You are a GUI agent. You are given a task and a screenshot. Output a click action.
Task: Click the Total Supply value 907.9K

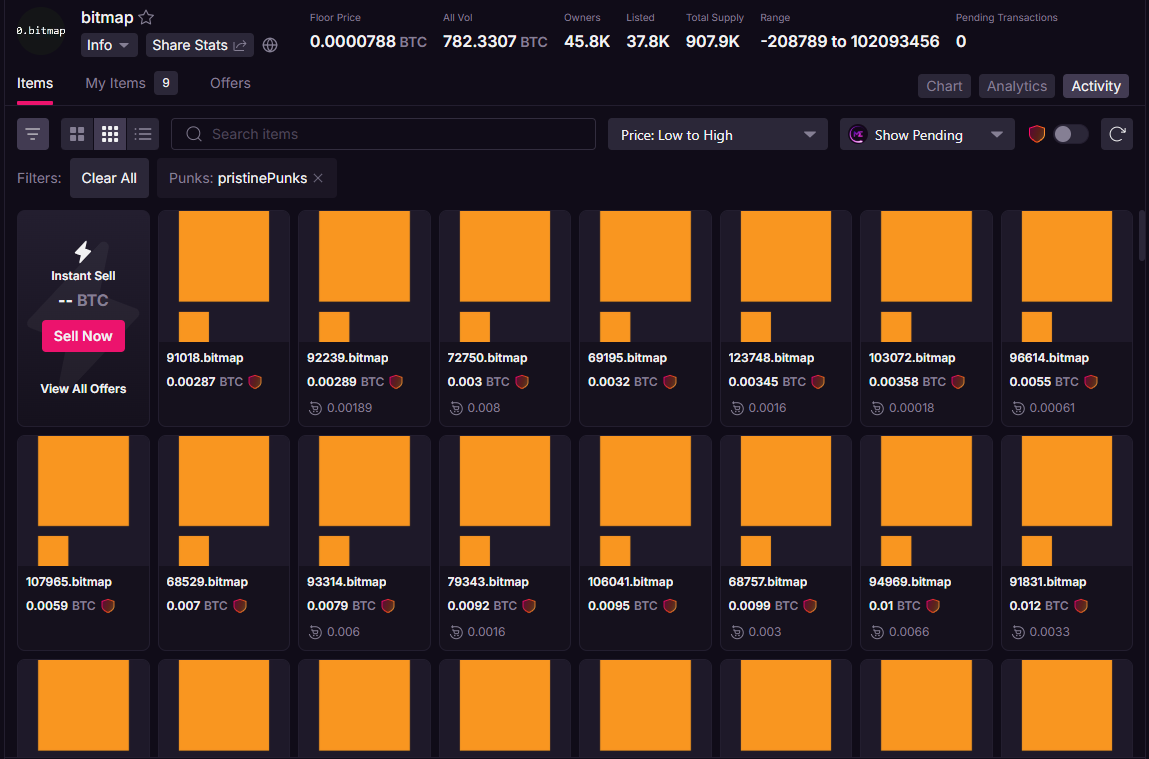(712, 42)
